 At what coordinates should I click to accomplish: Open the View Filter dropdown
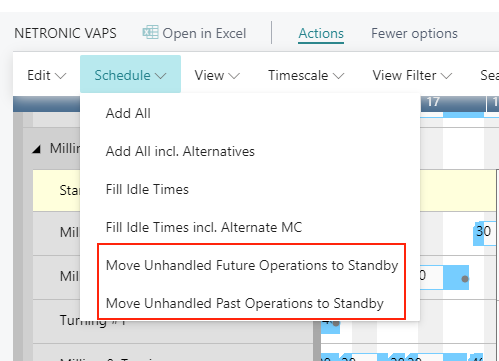412,75
